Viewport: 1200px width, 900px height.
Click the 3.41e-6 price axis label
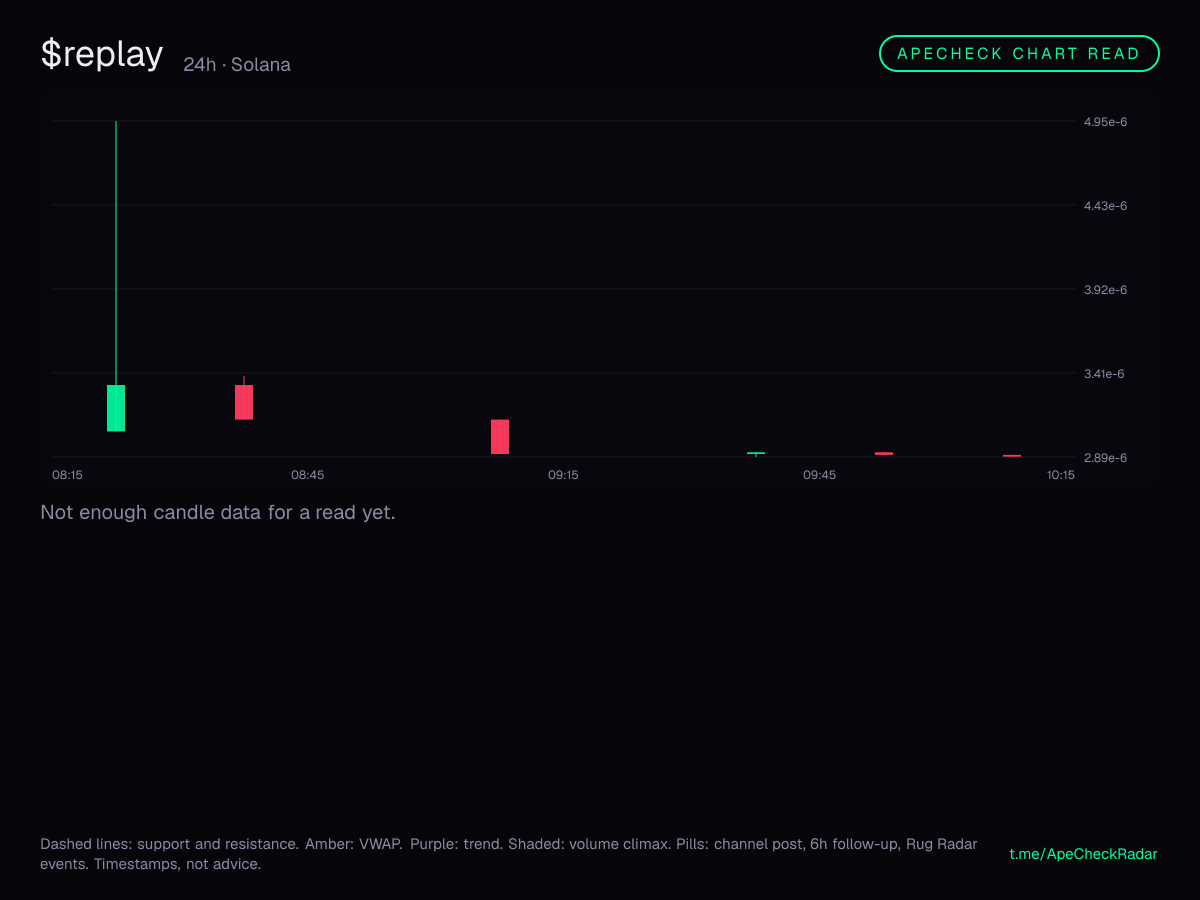(1105, 374)
